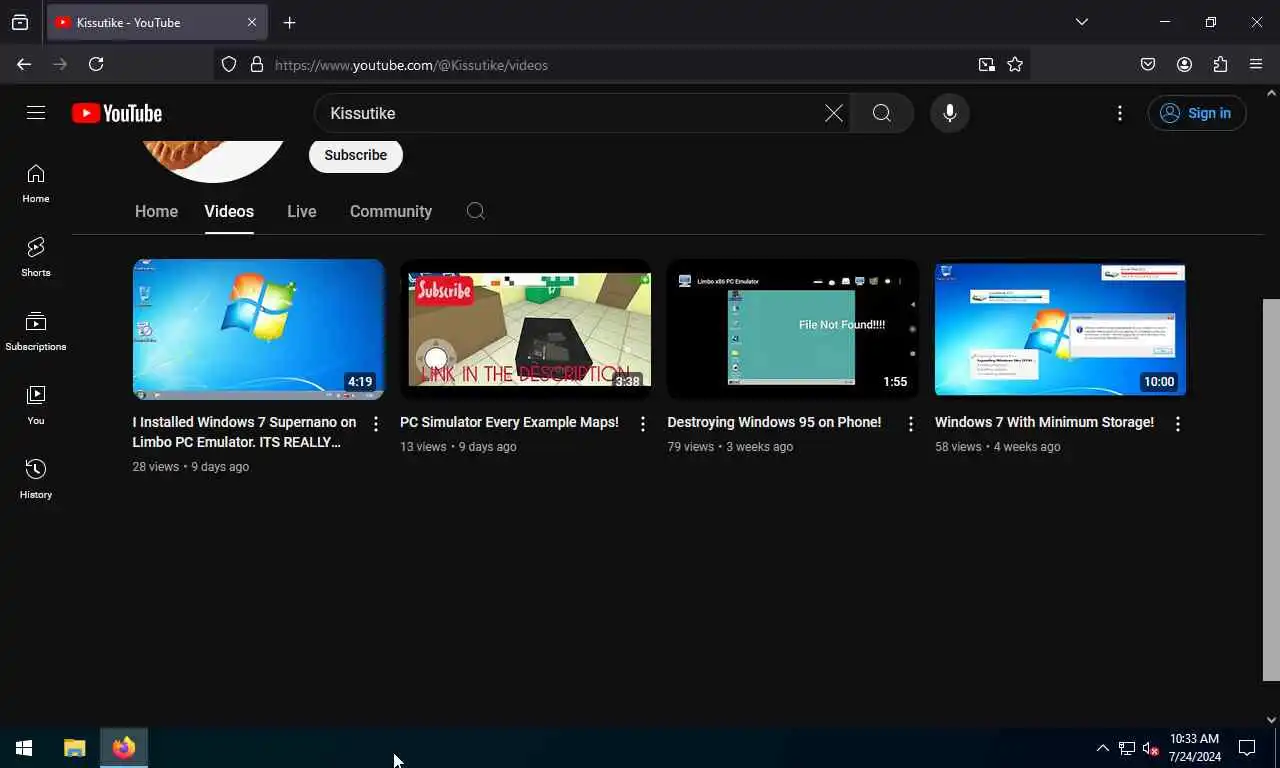This screenshot has height=768, width=1280.
Task: Open the network tray icon
Action: [x=1127, y=748]
